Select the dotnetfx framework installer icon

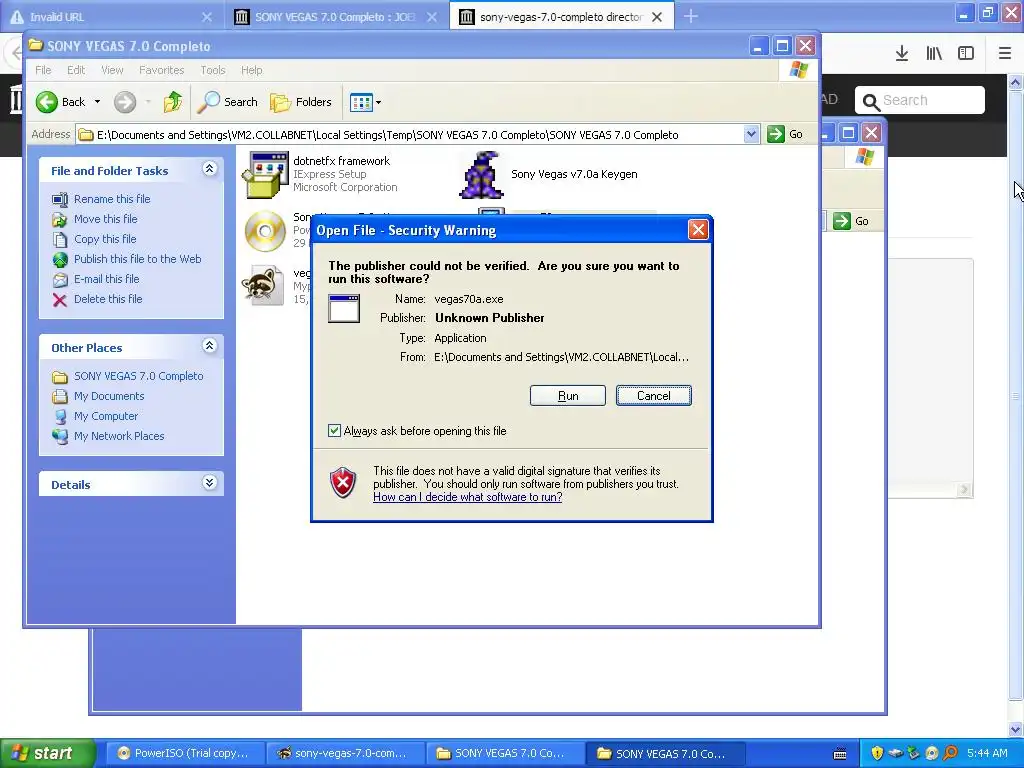pos(265,174)
